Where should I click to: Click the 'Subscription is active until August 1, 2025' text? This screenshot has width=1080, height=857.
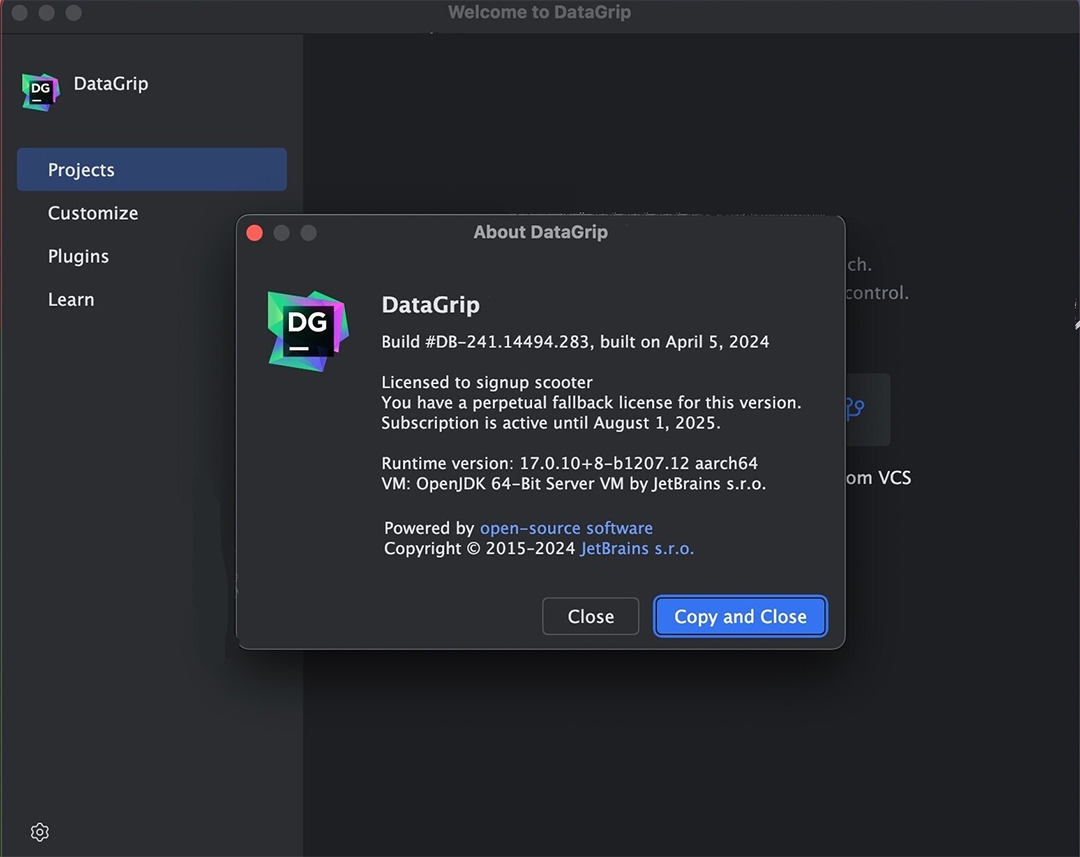click(x=551, y=423)
